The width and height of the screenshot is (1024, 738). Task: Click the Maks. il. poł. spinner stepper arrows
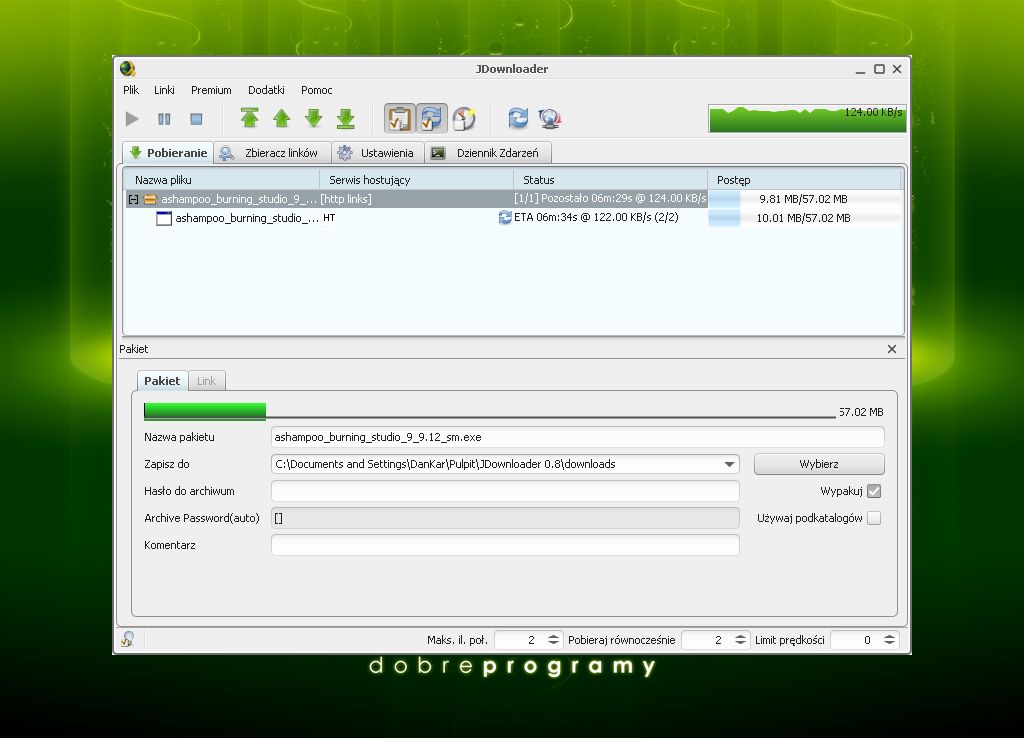pos(553,640)
